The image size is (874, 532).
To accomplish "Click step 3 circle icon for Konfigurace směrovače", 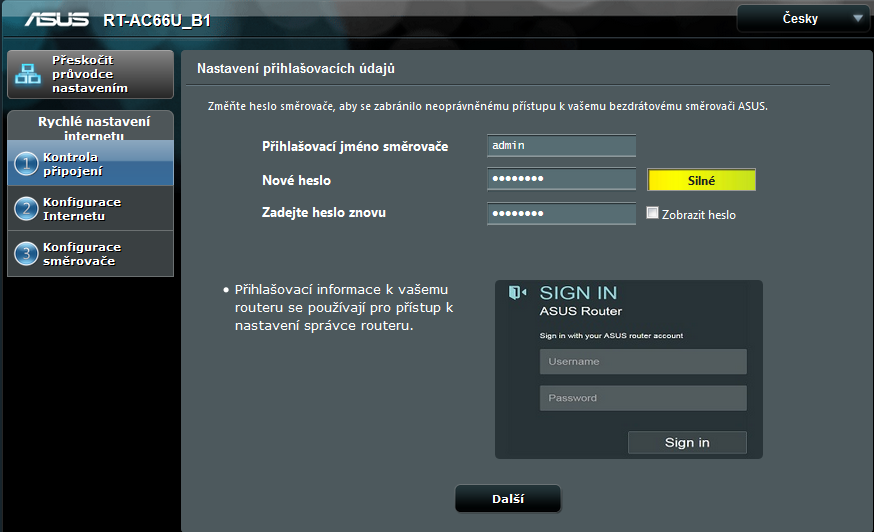I will coord(27,254).
